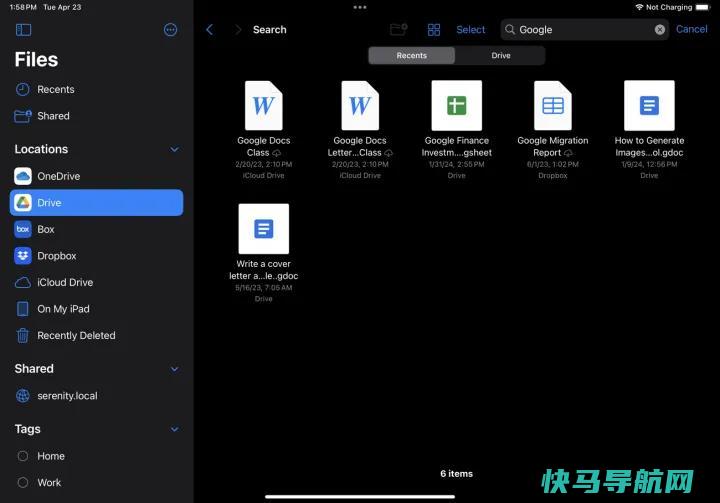This screenshot has width=720, height=503.
Task: Open the More options ellipsis menu
Action: pyautogui.click(x=170, y=30)
